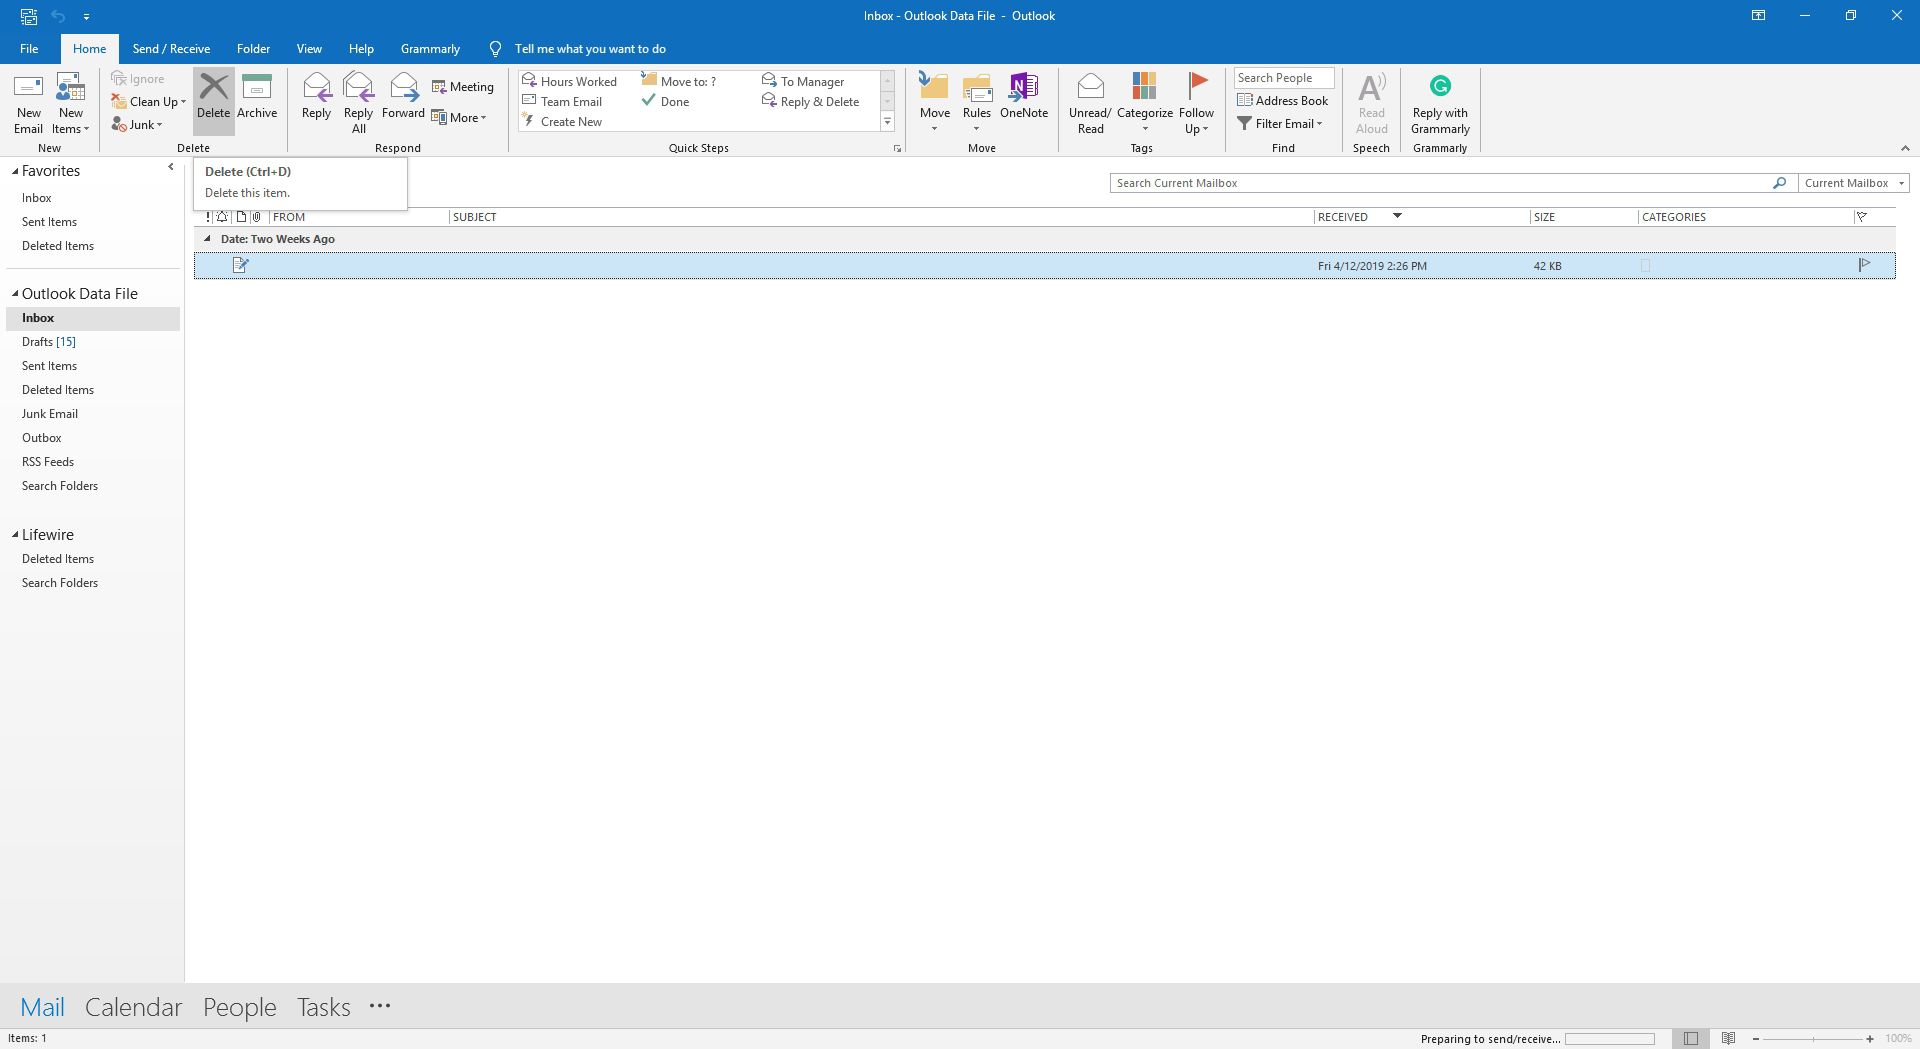Expand the Quick Steps gallery
This screenshot has height=1049, width=1920.
(887, 122)
